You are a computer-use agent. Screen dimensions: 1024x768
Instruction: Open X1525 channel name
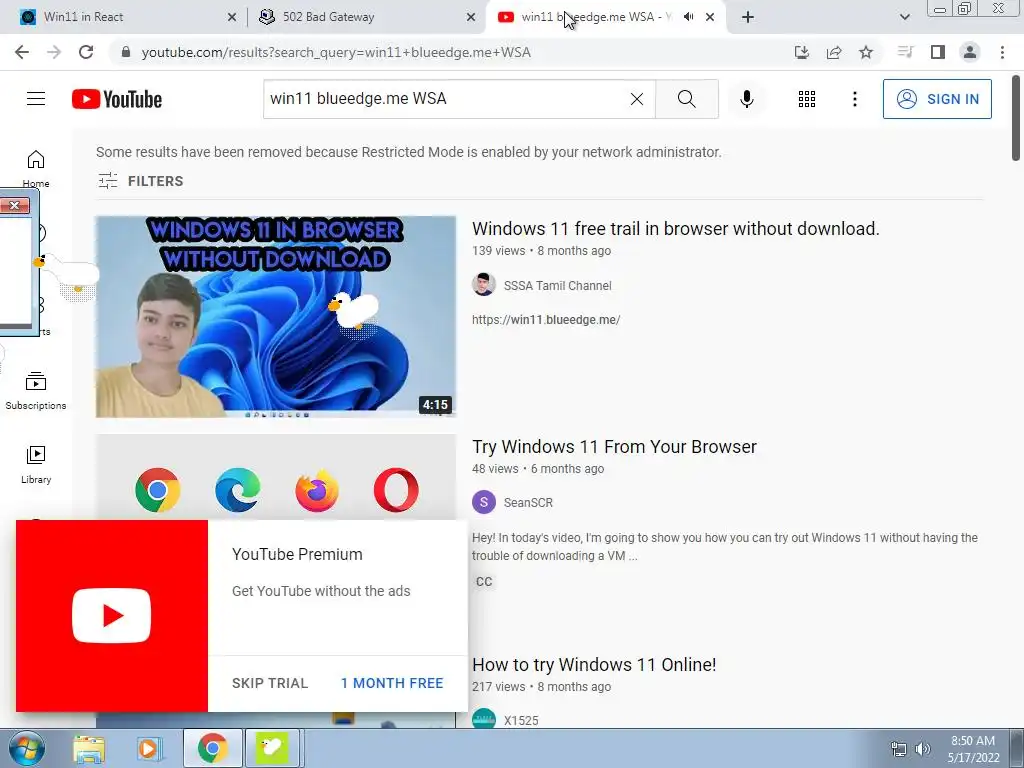521,720
